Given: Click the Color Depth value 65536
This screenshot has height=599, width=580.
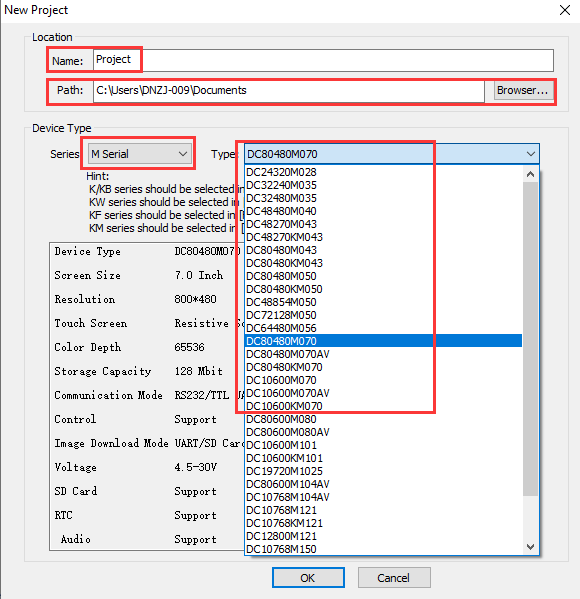Looking at the screenshot, I should (x=189, y=347).
